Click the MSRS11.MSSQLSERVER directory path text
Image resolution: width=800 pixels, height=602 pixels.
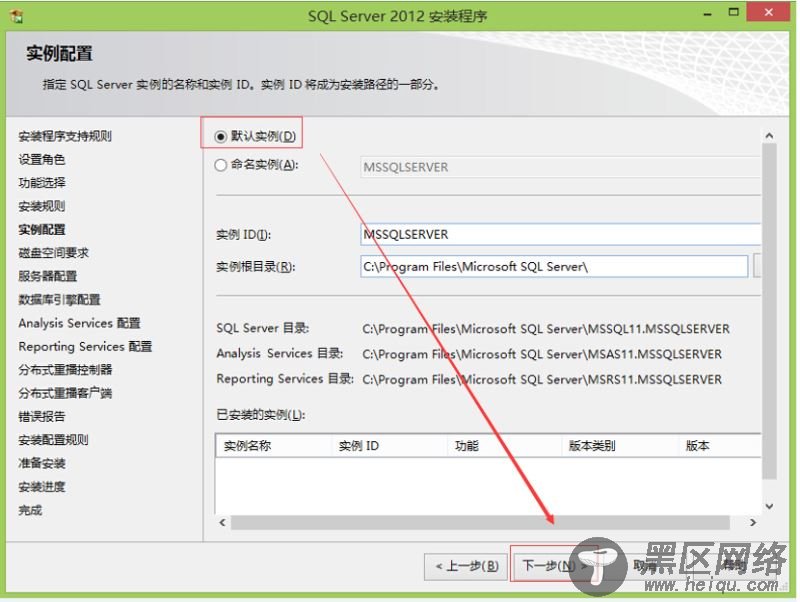point(542,380)
